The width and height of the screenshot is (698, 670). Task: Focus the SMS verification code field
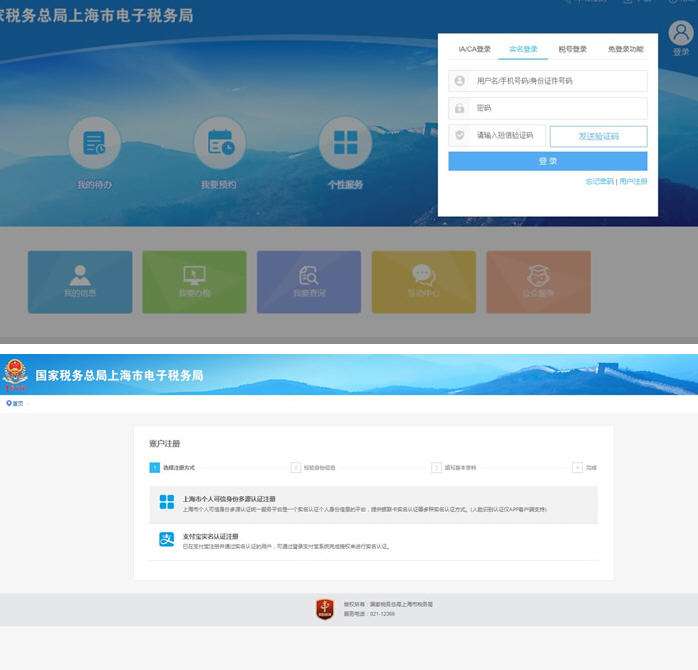pos(497,136)
